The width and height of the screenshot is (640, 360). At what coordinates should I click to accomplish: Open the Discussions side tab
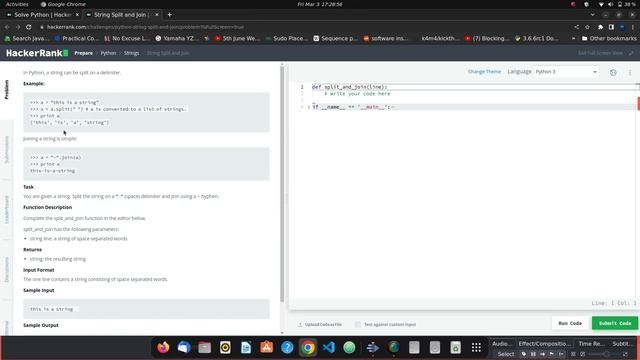pos(7,270)
